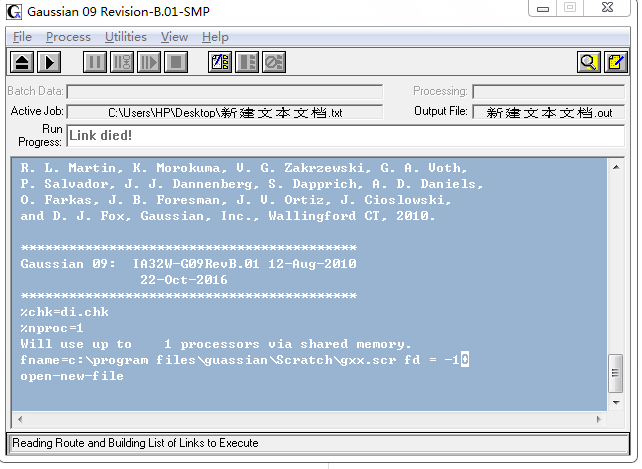Click the 'Gaussian 09: IA32W-G09RevB.01' line
This screenshot has height=469, width=642.
[188, 264]
